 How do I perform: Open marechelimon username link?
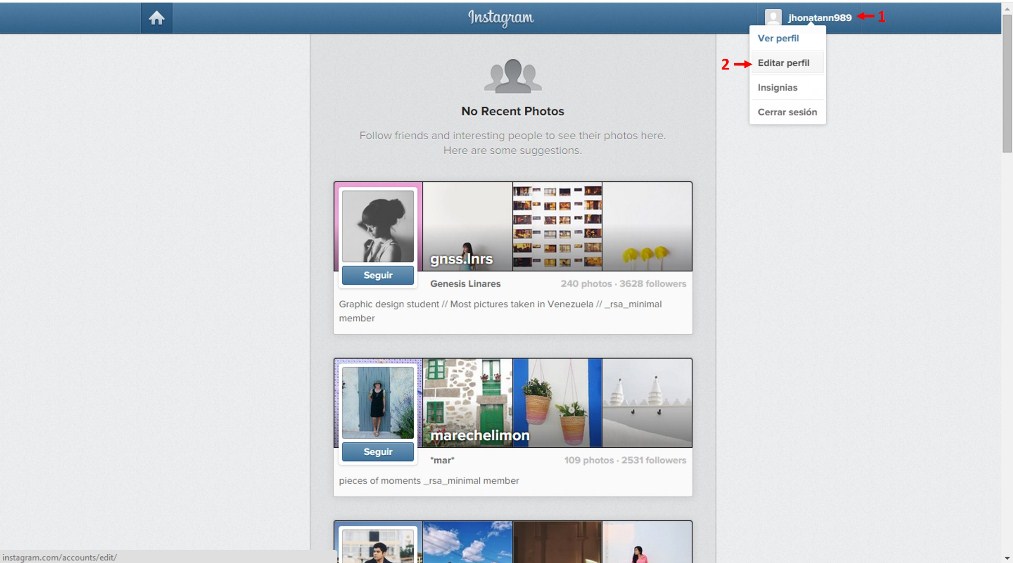pos(480,436)
